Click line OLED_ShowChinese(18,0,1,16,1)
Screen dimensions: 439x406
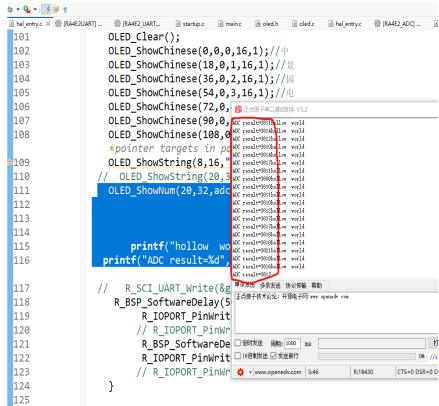(x=191, y=65)
